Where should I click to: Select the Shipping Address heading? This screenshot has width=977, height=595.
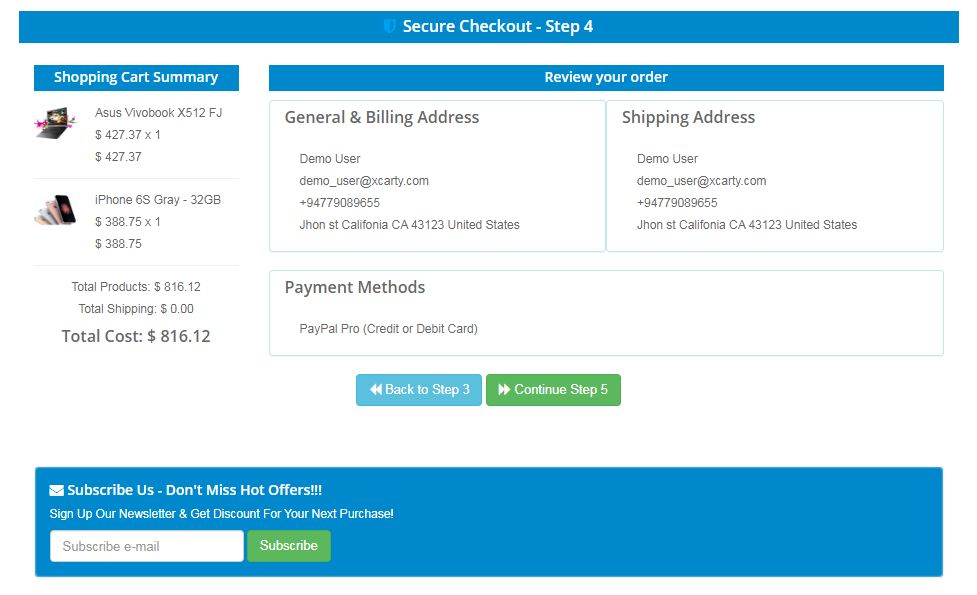(688, 117)
